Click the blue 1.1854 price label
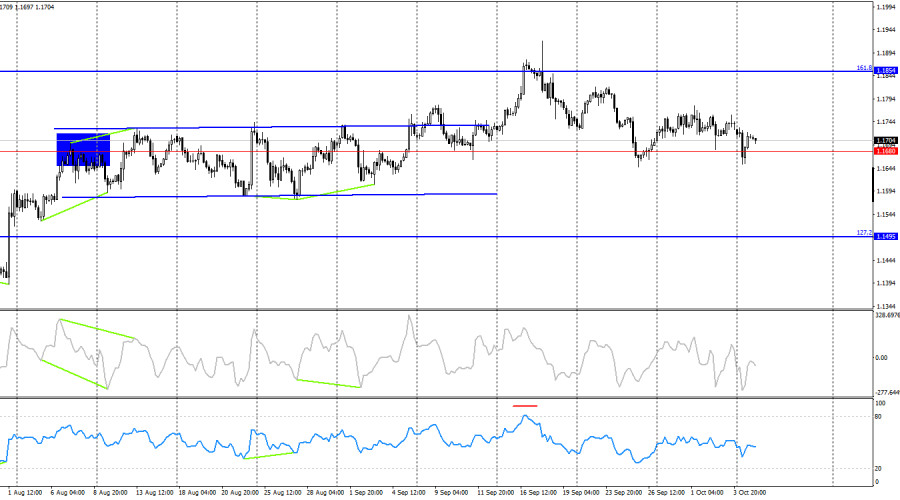The image size is (900, 500). coord(885,71)
